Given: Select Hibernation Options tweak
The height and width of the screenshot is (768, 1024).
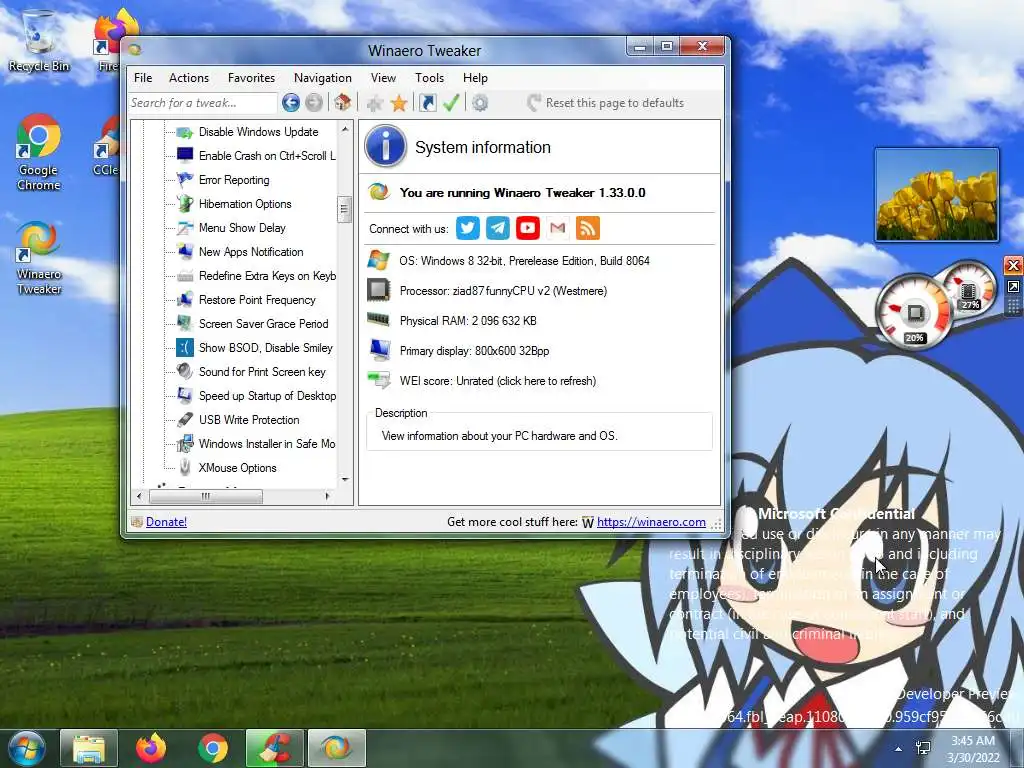Looking at the screenshot, I should point(245,204).
